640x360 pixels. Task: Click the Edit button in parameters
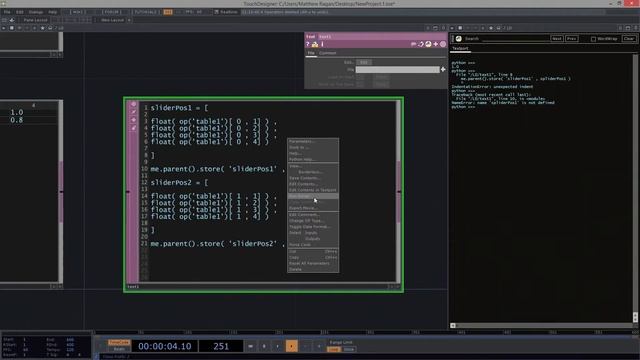[x=364, y=62]
